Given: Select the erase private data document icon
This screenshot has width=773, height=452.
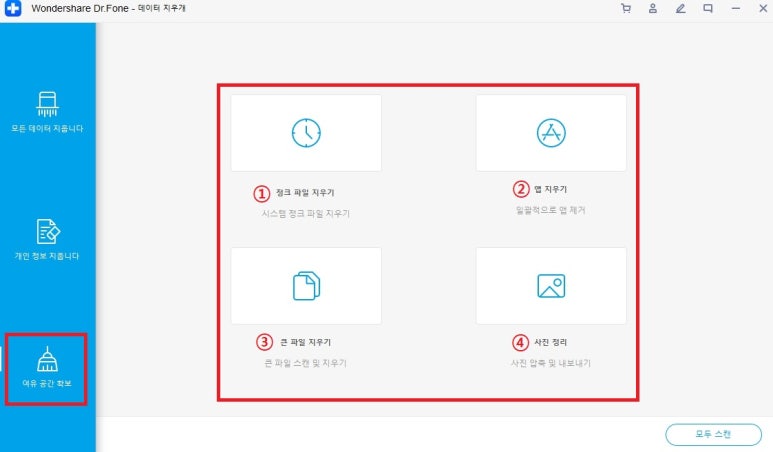Looking at the screenshot, I should click(x=47, y=231).
